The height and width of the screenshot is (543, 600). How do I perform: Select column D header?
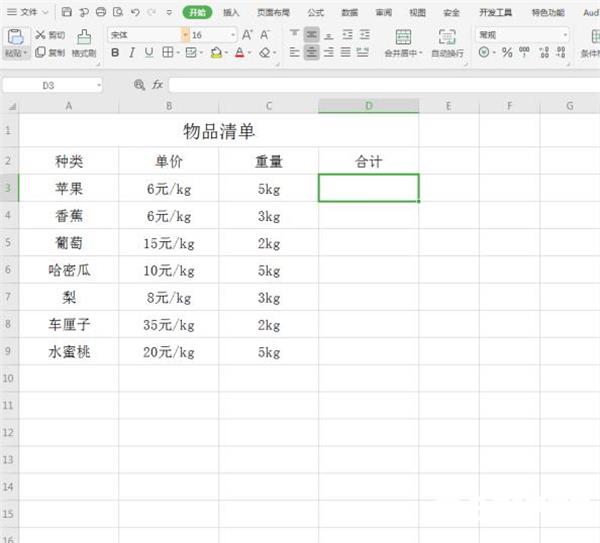[368, 106]
